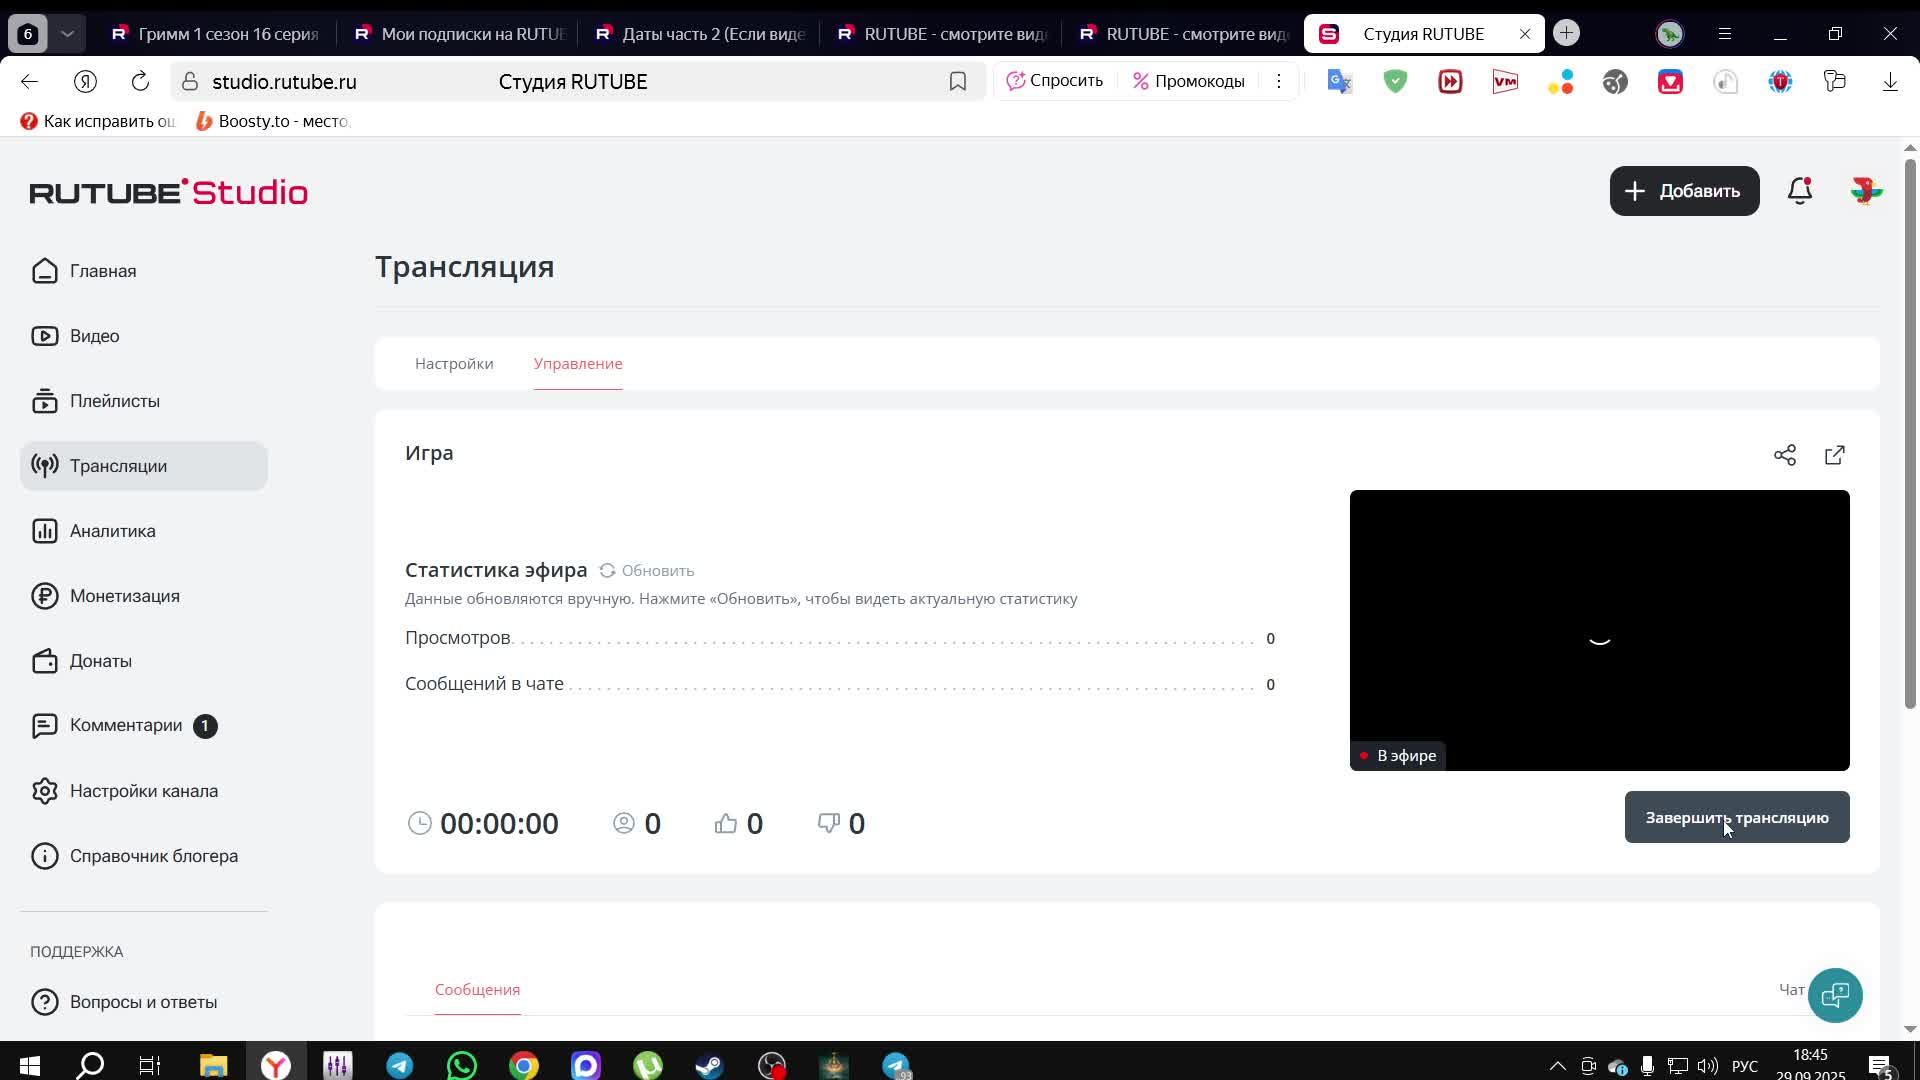The width and height of the screenshot is (1920, 1080).
Task: Open address bar three-dot menu
Action: click(x=1279, y=82)
